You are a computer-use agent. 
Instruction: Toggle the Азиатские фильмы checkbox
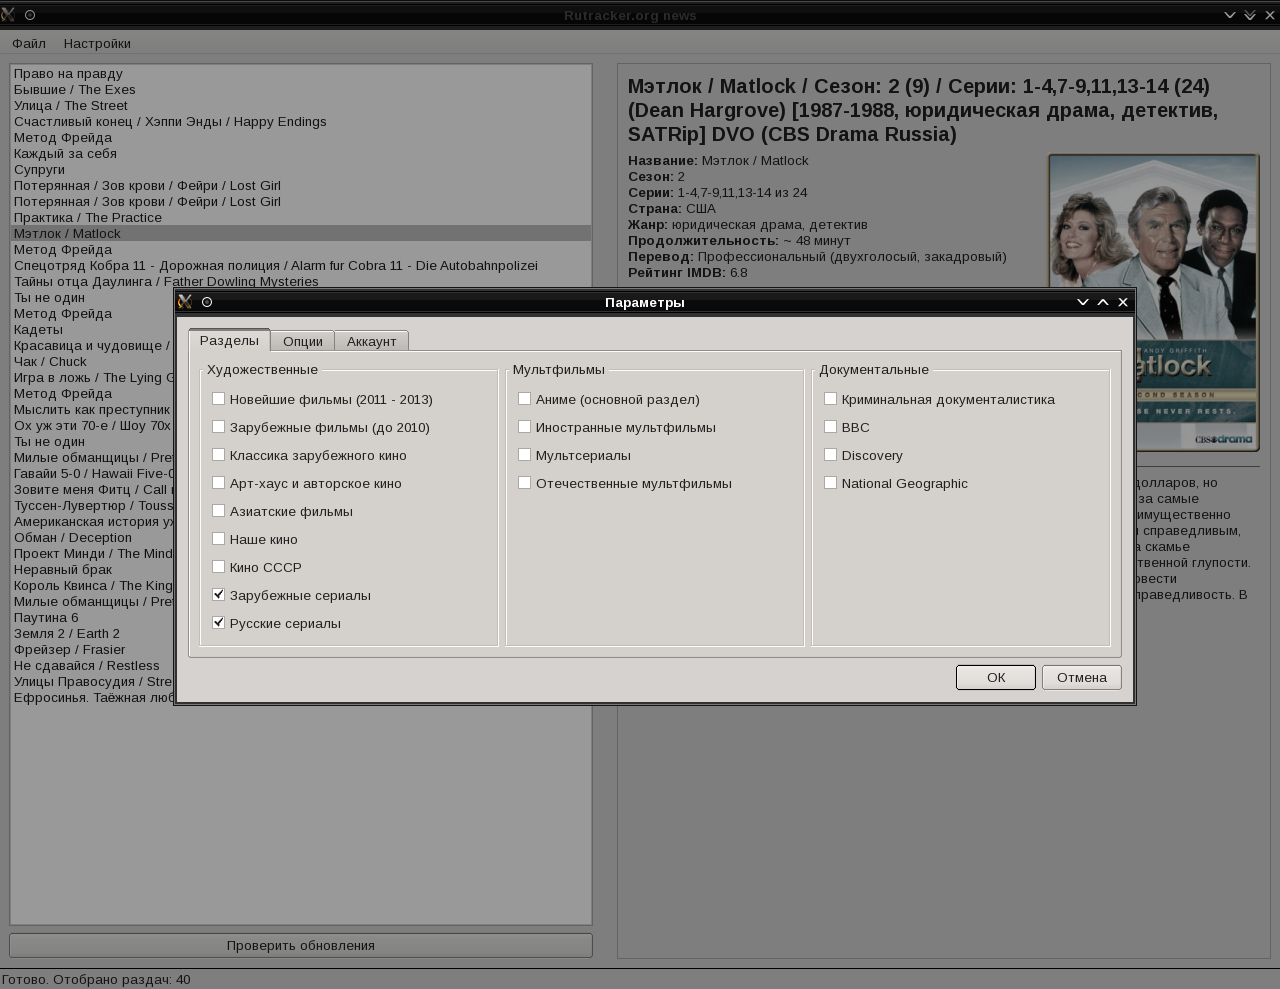tap(218, 510)
